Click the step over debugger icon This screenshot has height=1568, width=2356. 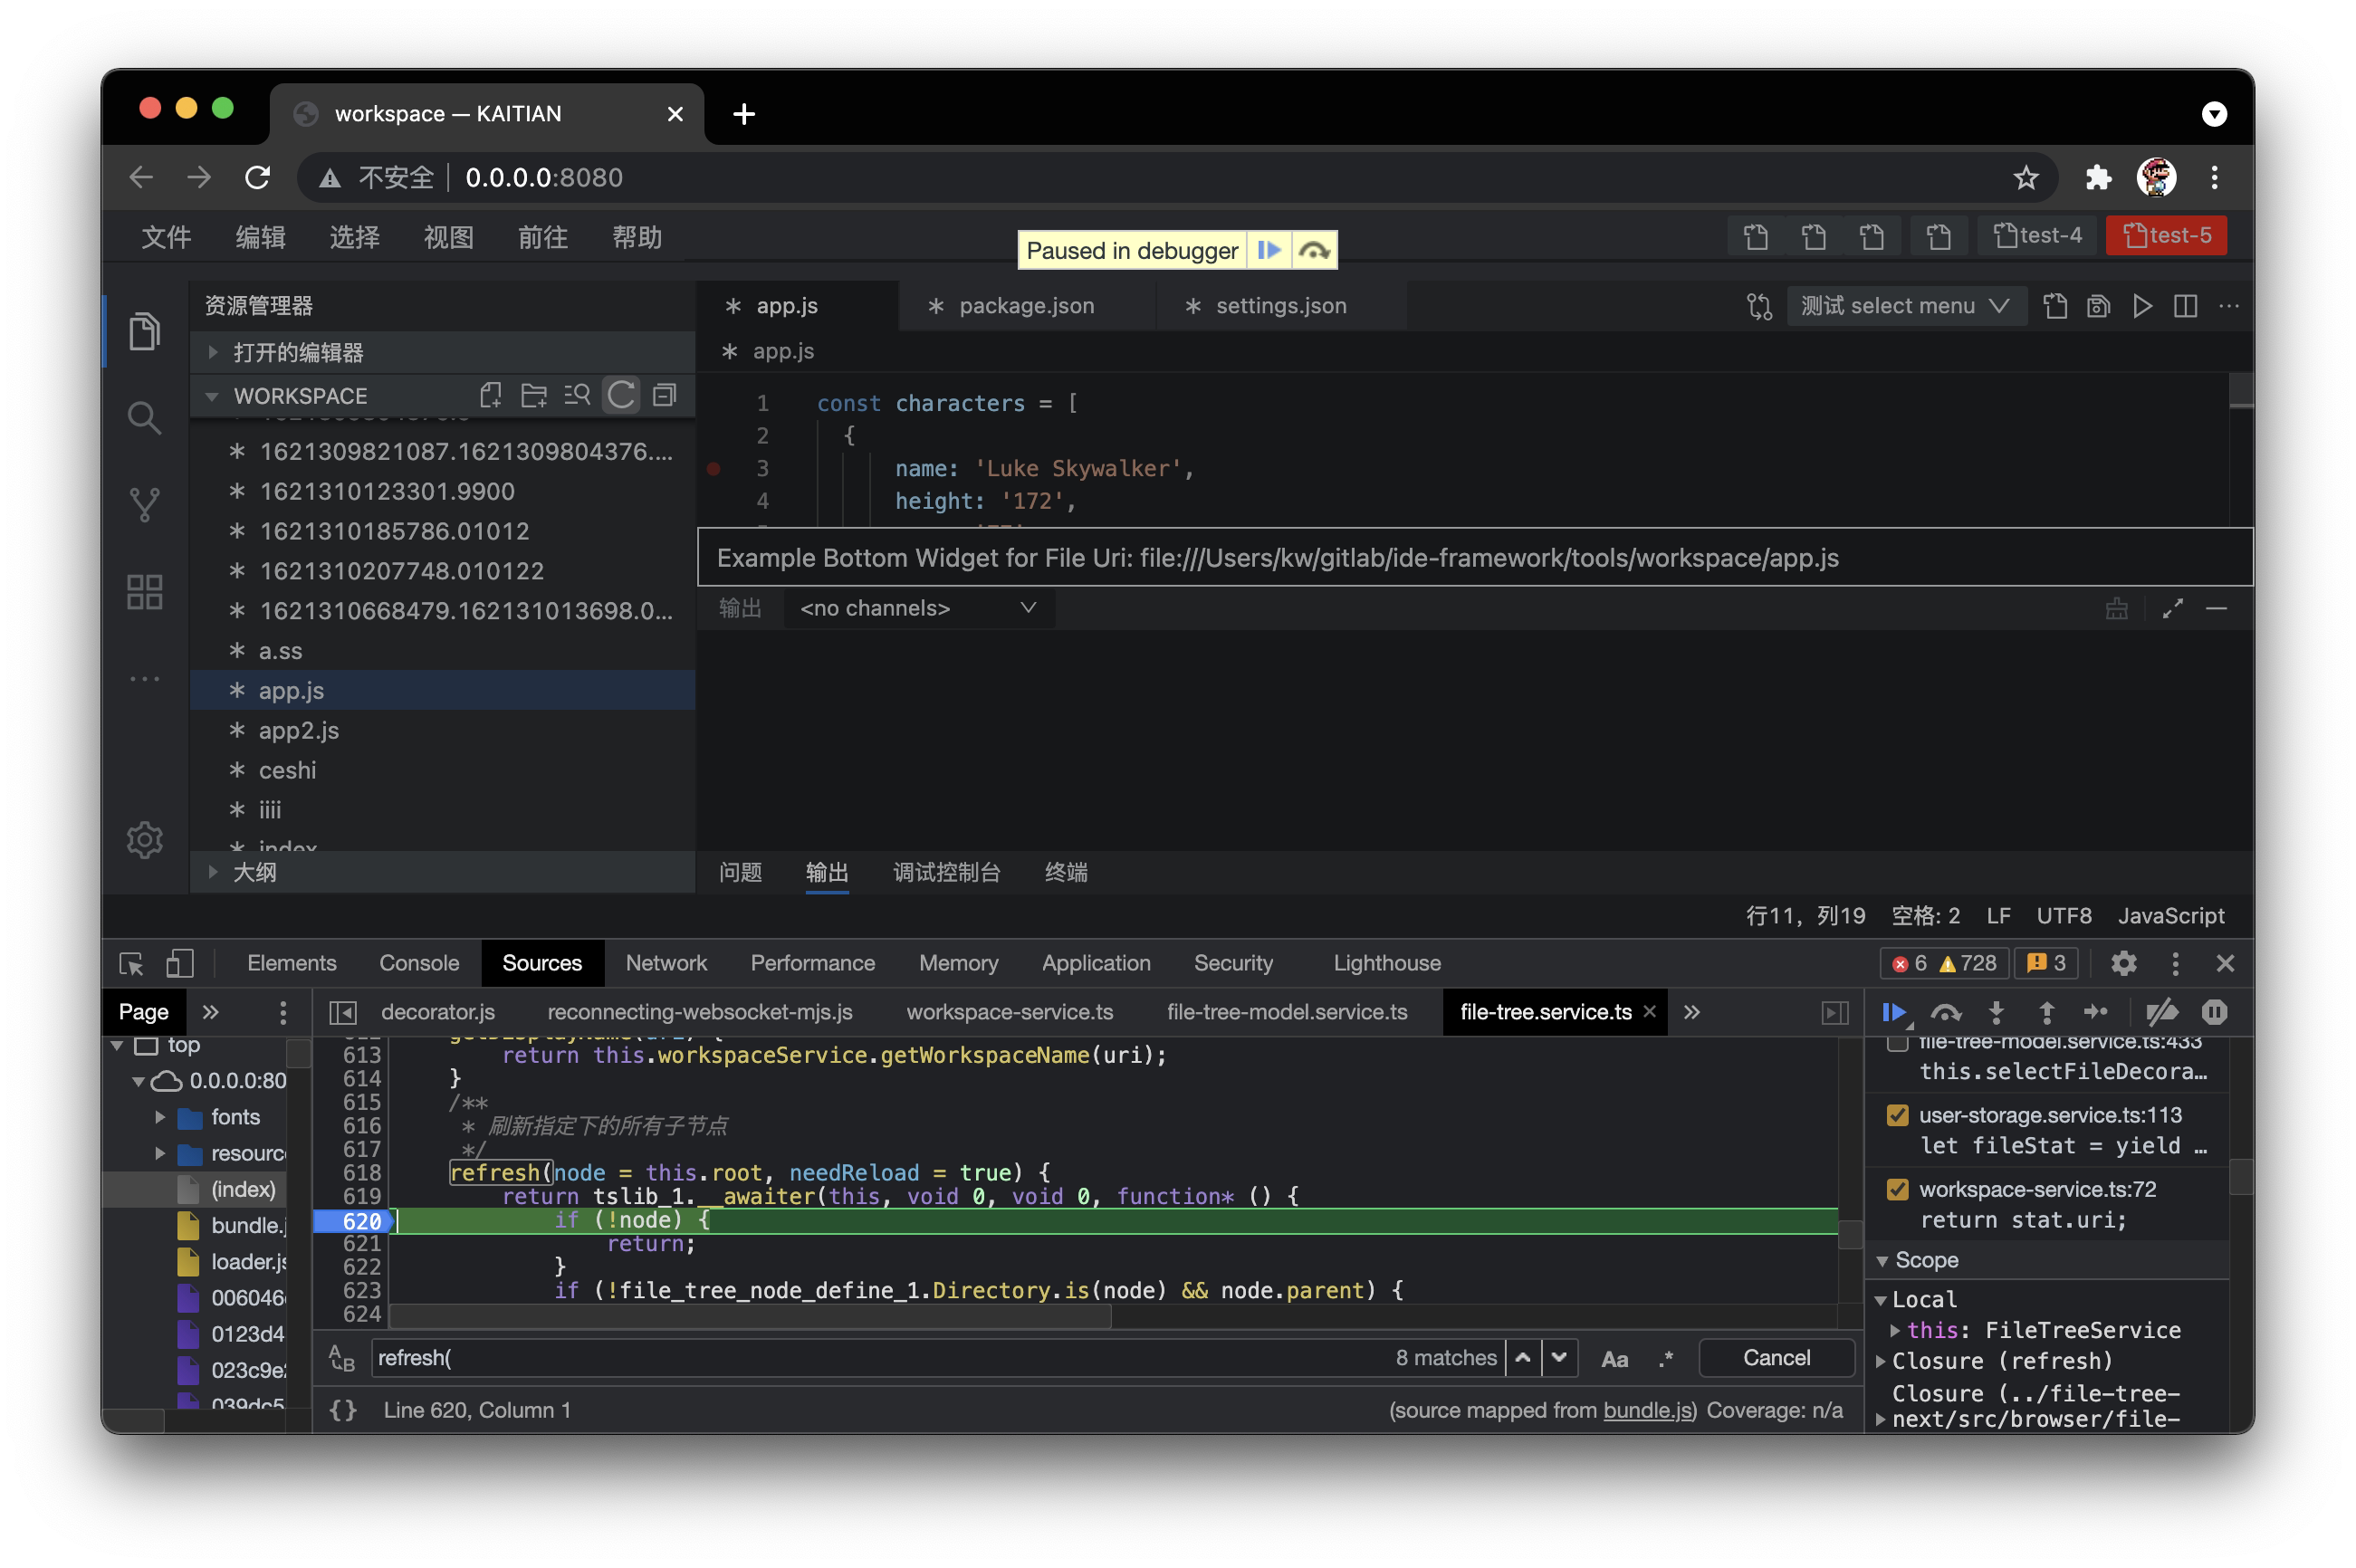click(x=1945, y=1012)
